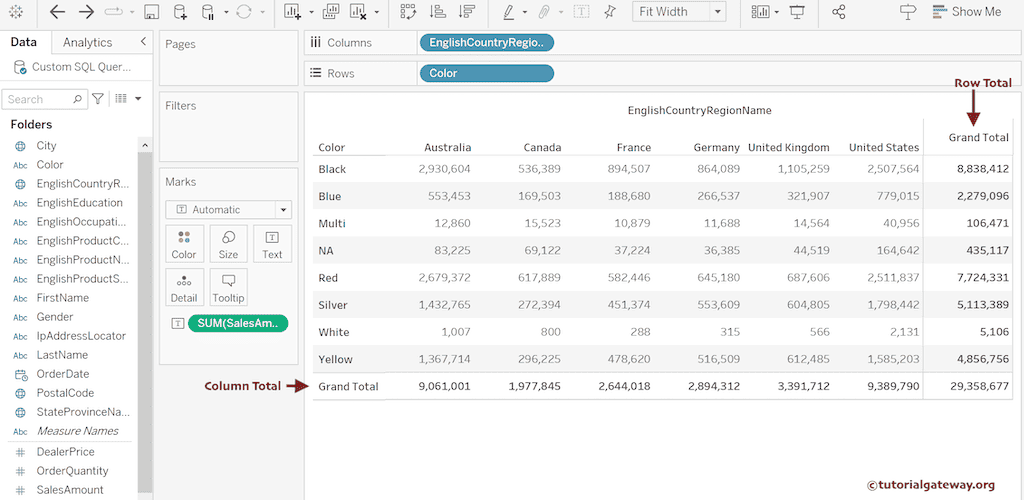
Task: Click the Share icon in toolbar
Action: click(x=839, y=12)
